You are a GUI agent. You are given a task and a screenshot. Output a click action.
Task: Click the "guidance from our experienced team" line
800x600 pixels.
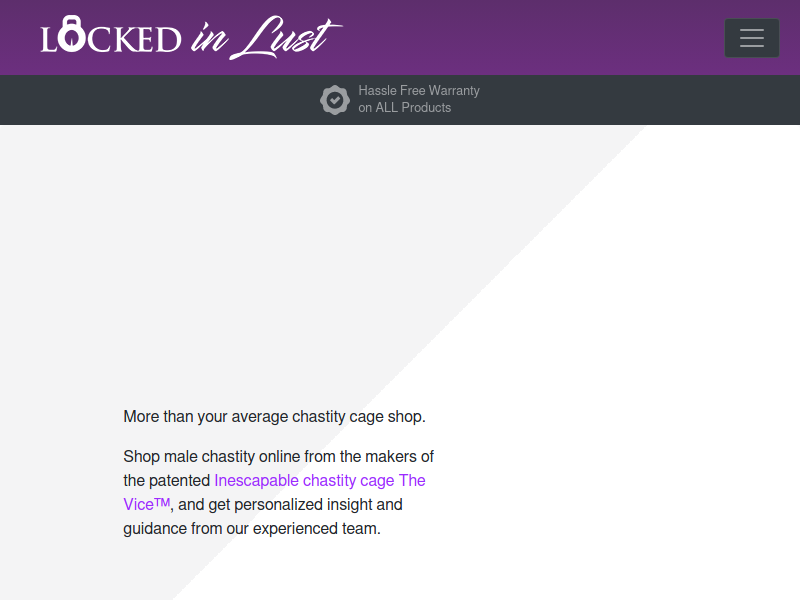252,528
